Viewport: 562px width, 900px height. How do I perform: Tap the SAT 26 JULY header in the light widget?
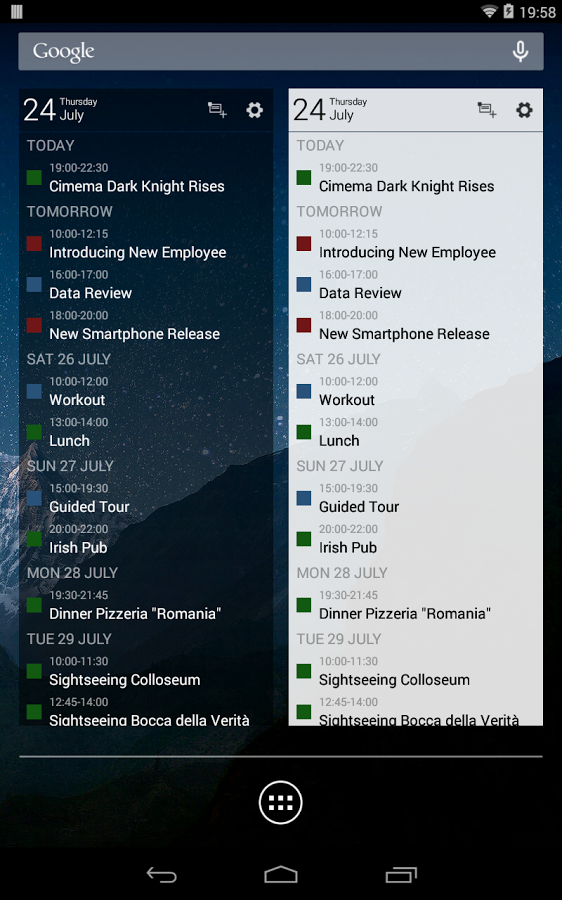coord(339,359)
